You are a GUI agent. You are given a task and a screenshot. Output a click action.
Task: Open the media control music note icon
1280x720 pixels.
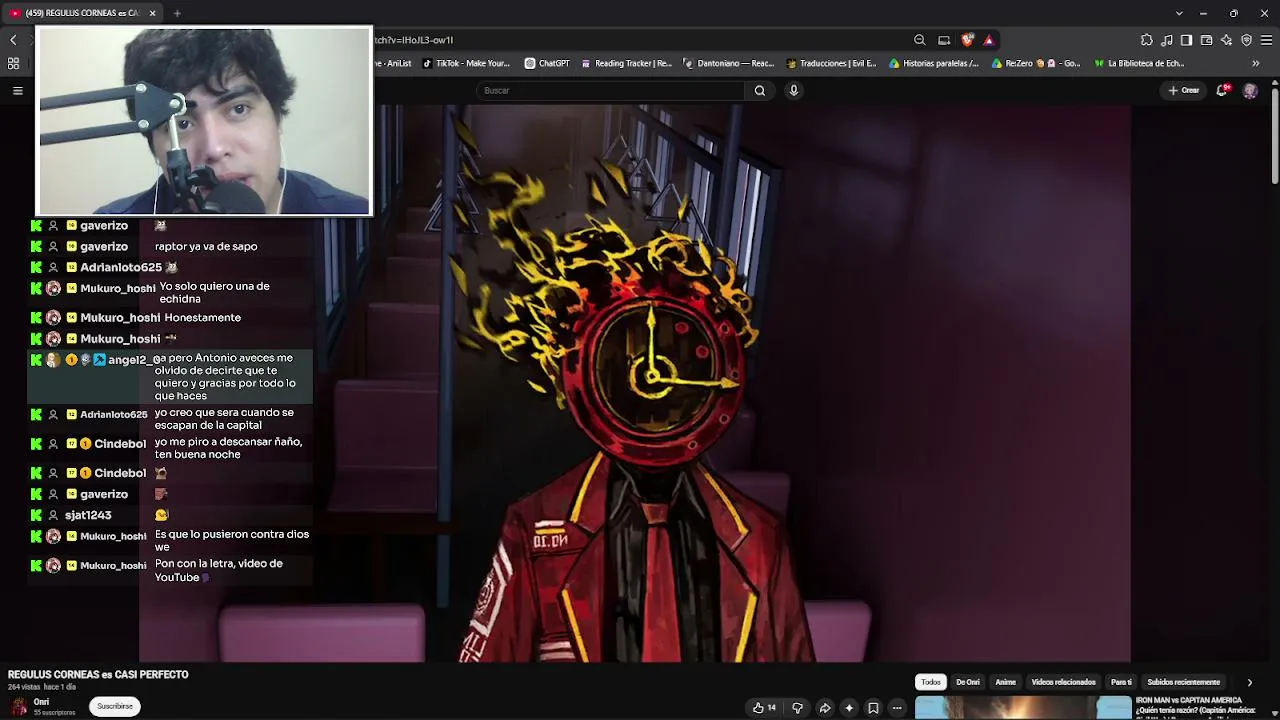click(1166, 40)
